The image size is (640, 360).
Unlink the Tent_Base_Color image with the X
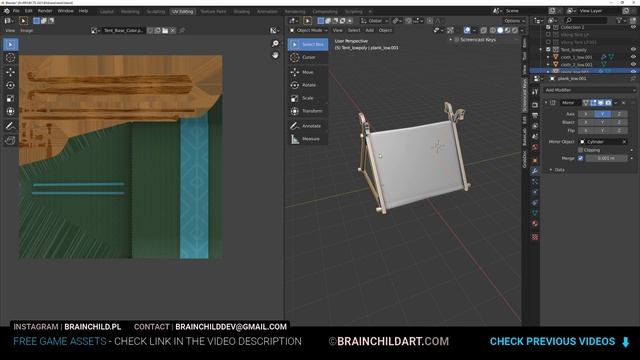click(x=173, y=30)
